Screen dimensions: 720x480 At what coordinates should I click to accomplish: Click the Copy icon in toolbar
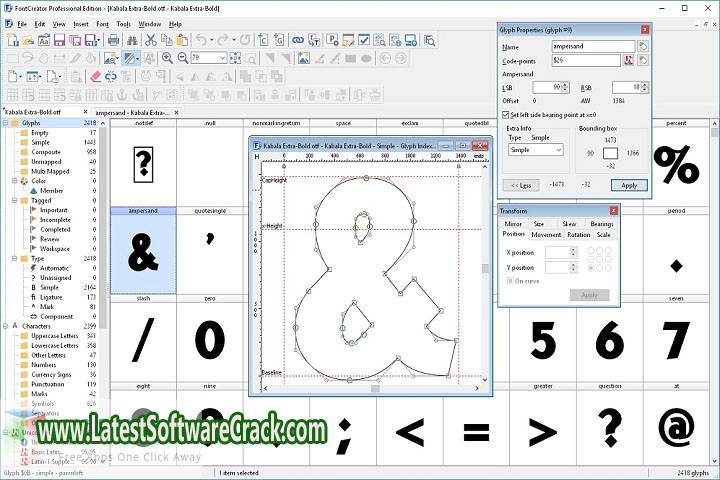167,40
